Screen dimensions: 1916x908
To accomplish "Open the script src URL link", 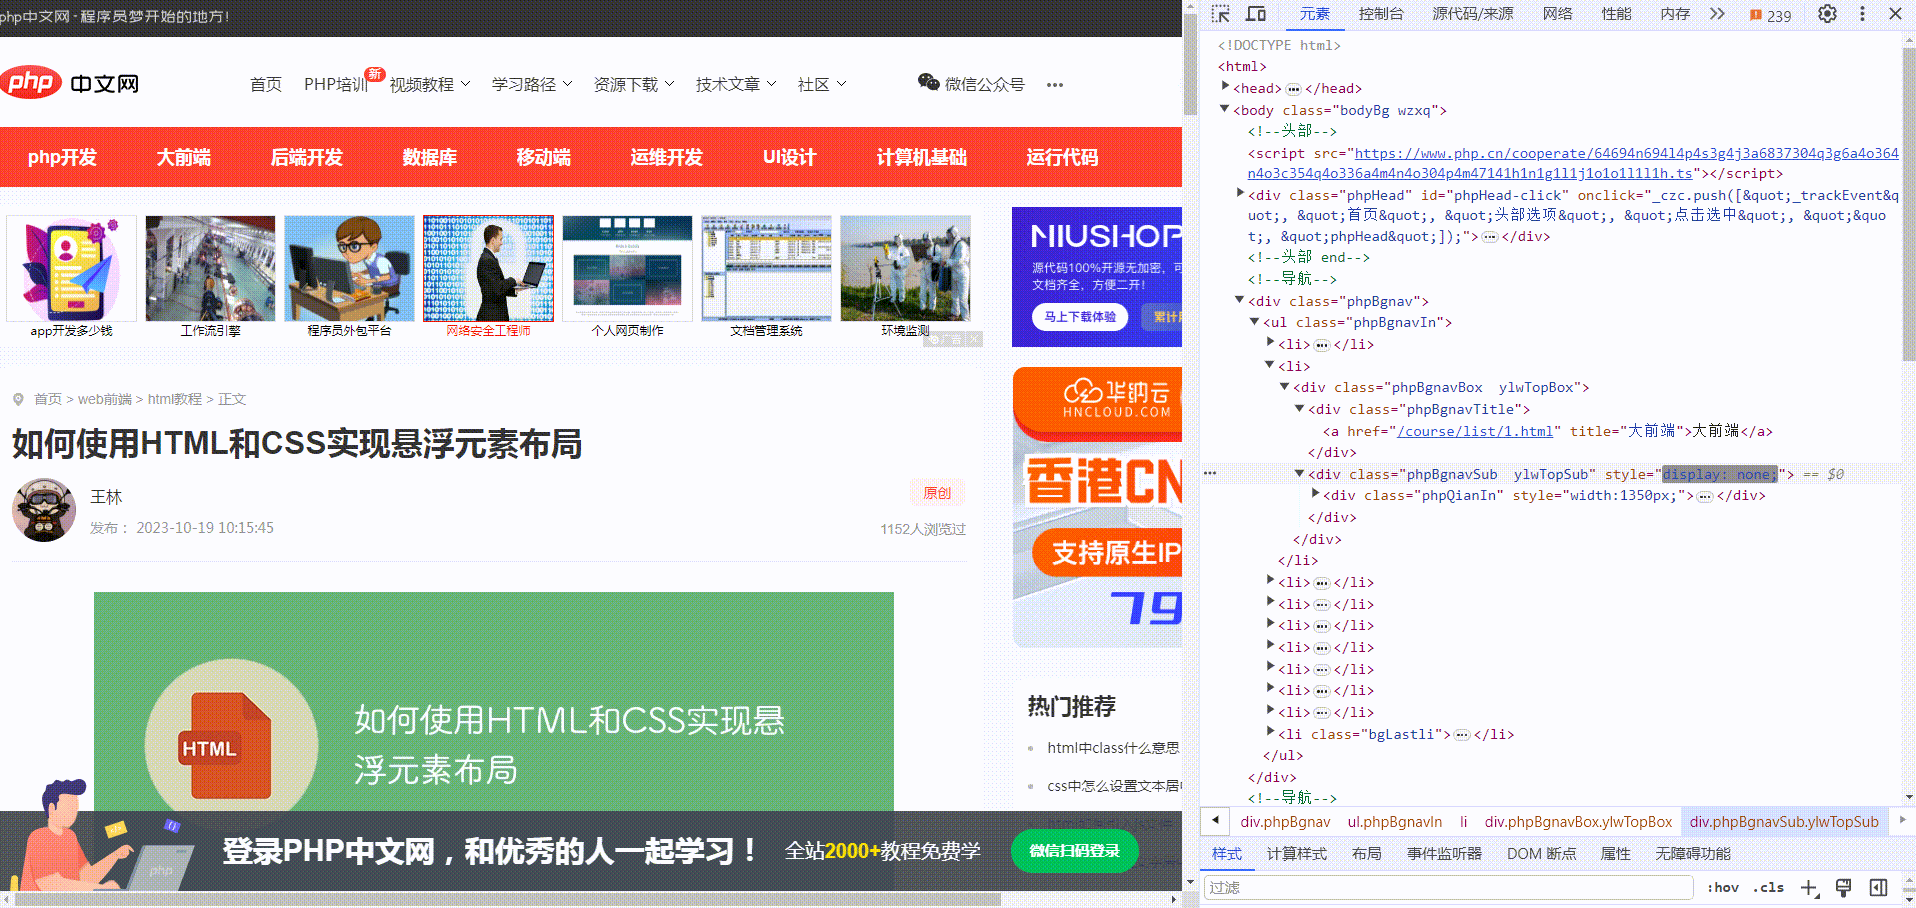I will tap(1573, 163).
